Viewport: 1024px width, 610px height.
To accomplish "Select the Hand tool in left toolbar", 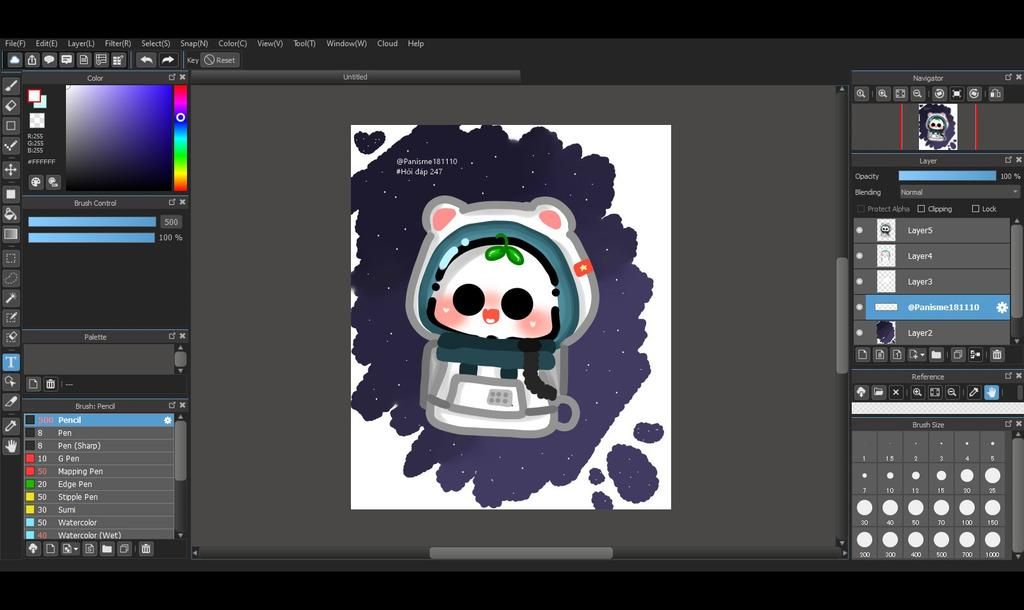I will point(11,446).
